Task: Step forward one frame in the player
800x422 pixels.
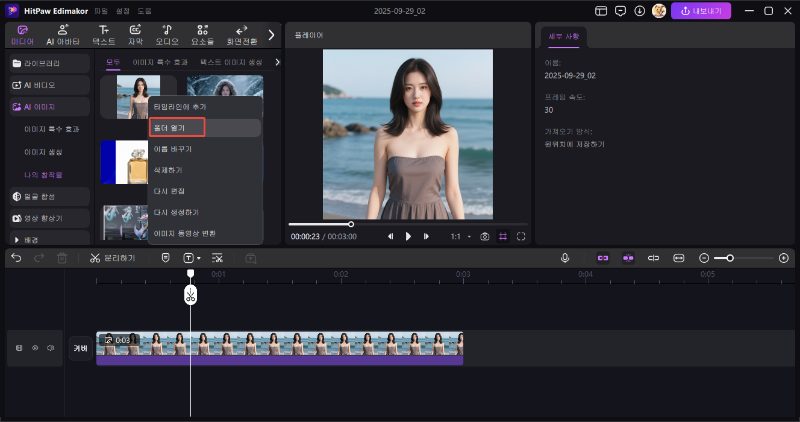Action: point(426,236)
